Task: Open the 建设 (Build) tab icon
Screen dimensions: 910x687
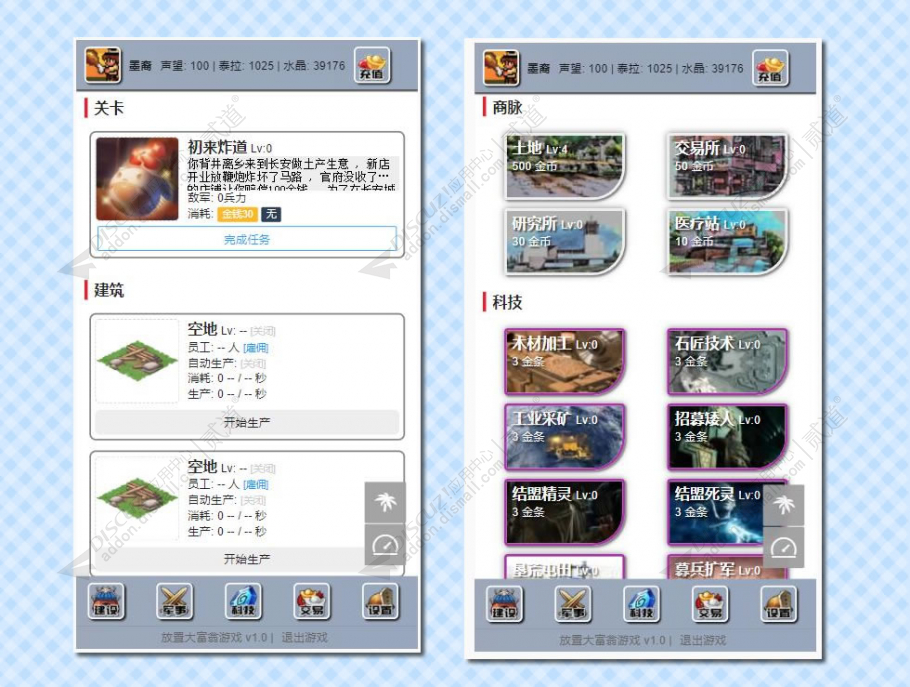Action: [x=107, y=600]
